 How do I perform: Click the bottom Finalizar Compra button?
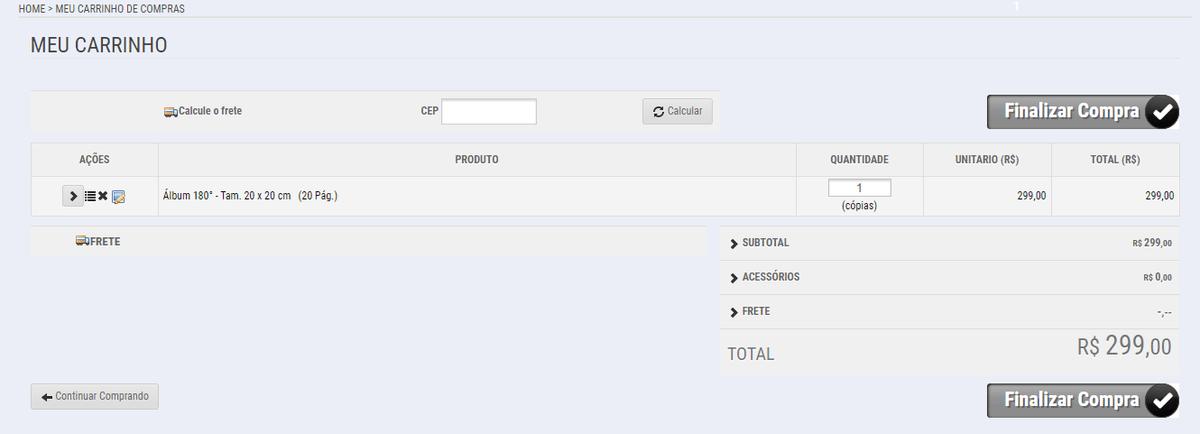pyautogui.click(x=1083, y=400)
